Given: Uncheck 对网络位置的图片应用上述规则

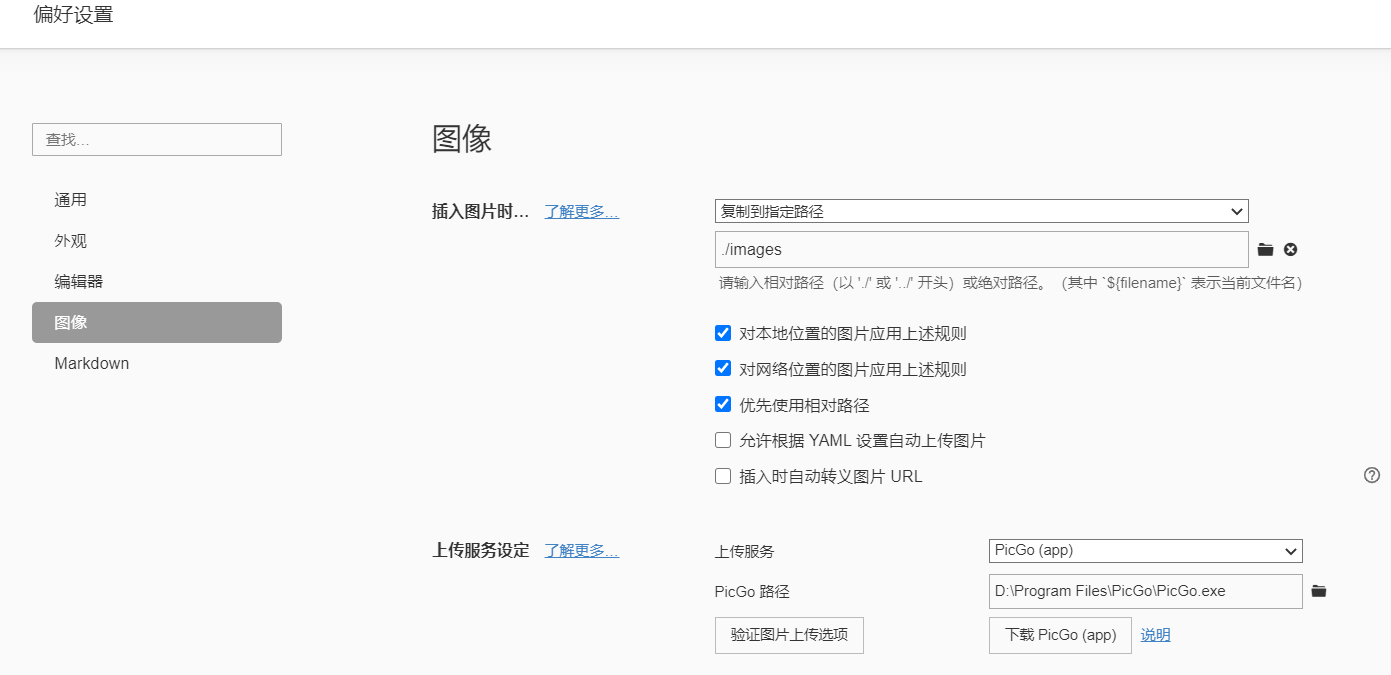Looking at the screenshot, I should [723, 368].
